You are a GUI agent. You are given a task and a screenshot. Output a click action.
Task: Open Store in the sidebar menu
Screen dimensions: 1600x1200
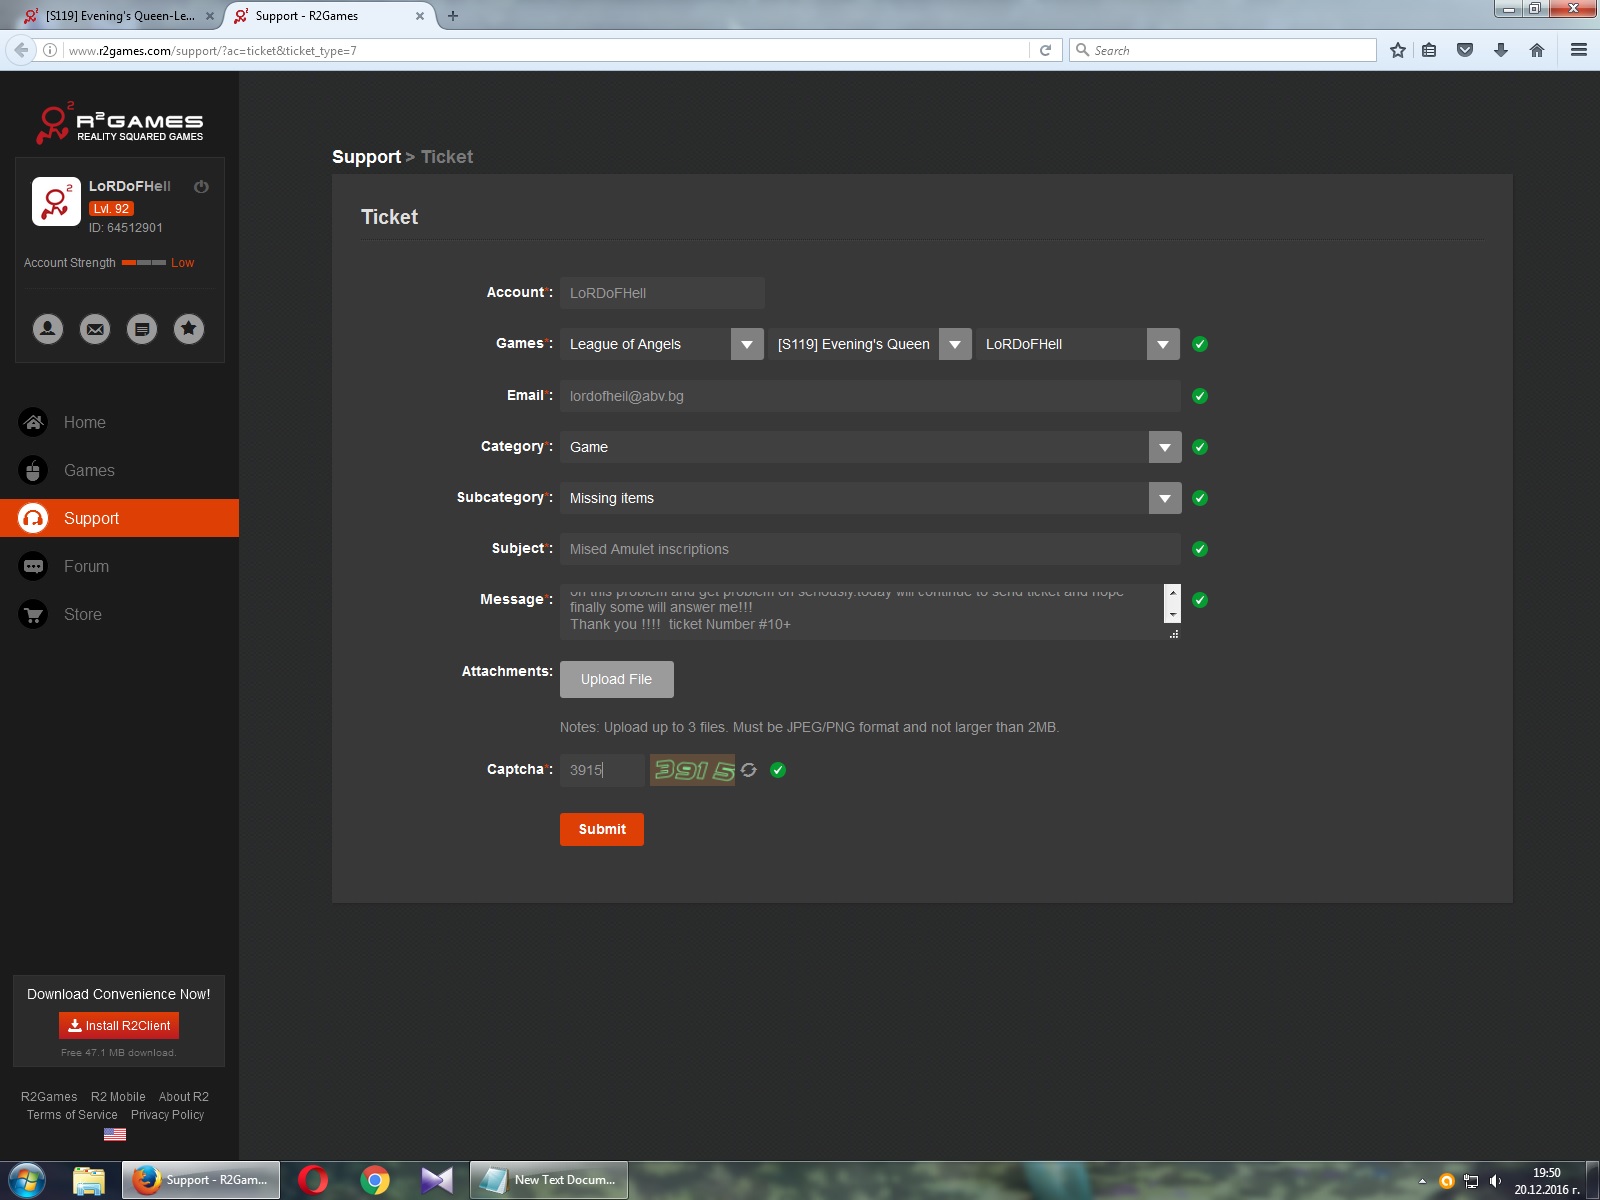[82, 614]
